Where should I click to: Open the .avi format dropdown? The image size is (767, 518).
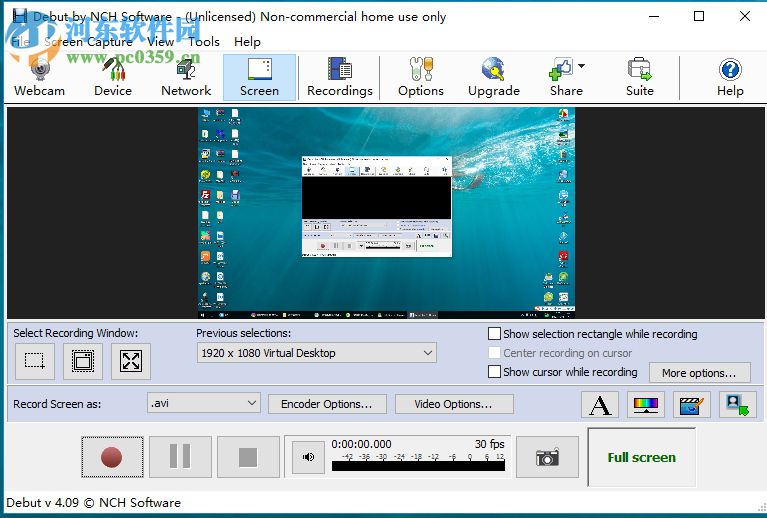pyautogui.click(x=203, y=403)
